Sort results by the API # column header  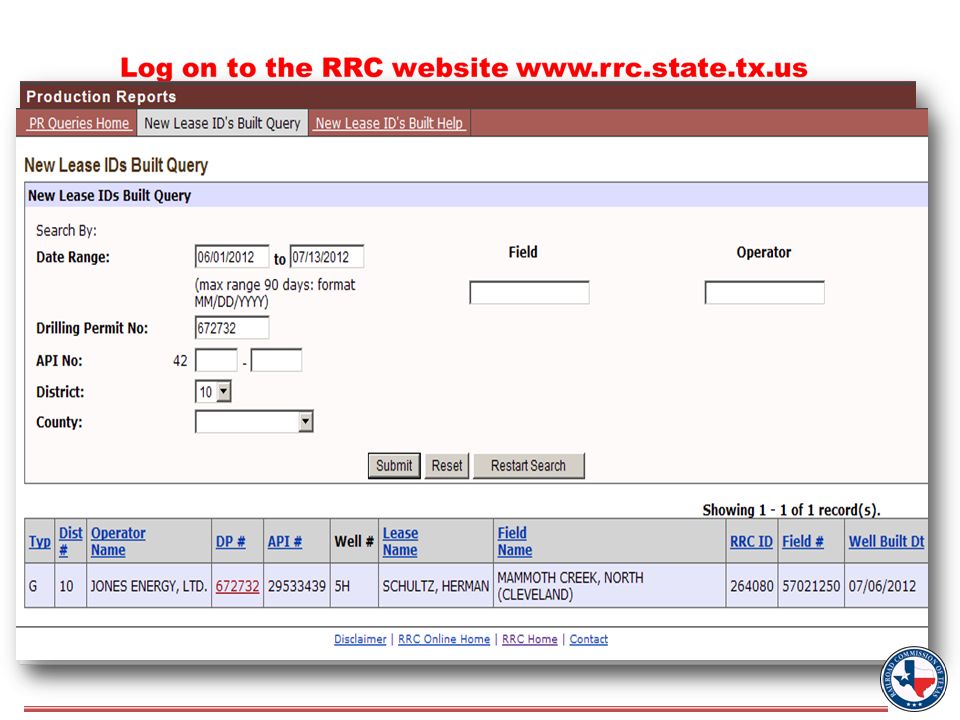pyautogui.click(x=285, y=541)
